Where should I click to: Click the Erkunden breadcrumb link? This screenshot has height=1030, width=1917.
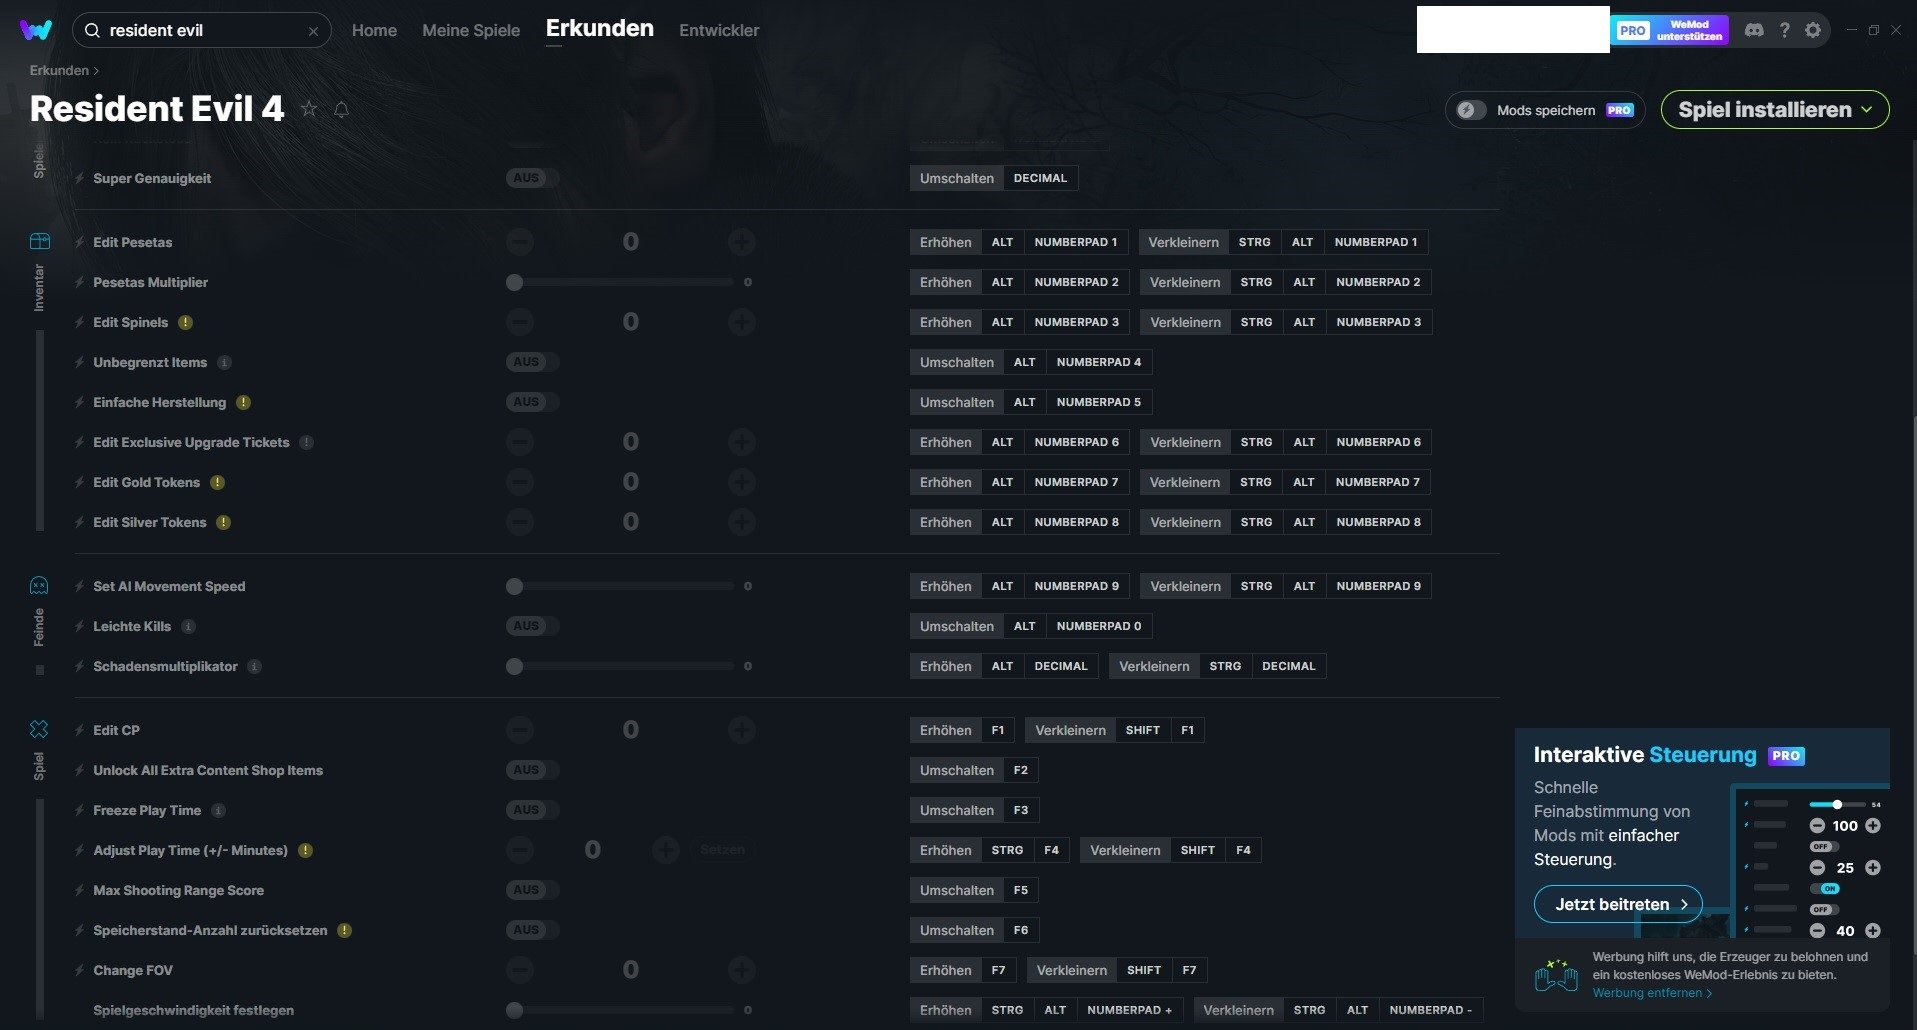[59, 70]
